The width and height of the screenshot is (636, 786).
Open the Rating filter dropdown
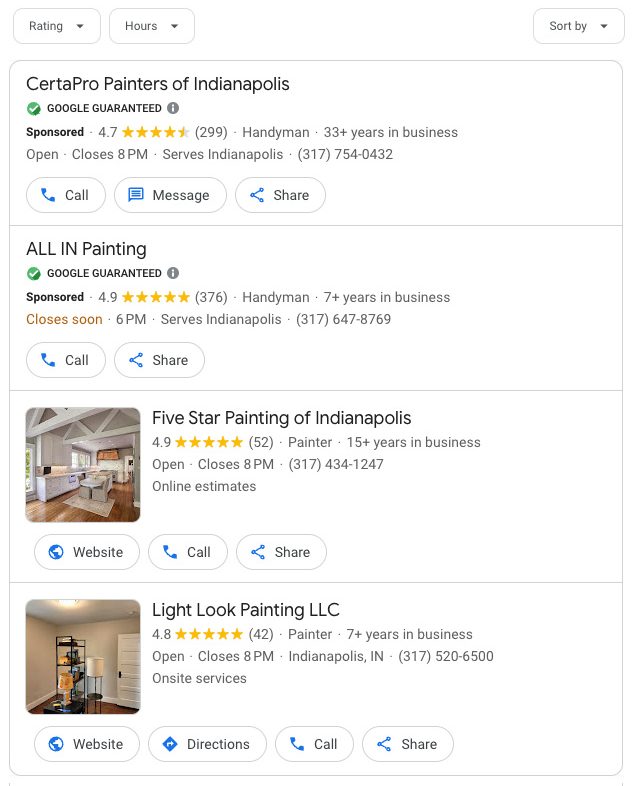(x=57, y=26)
